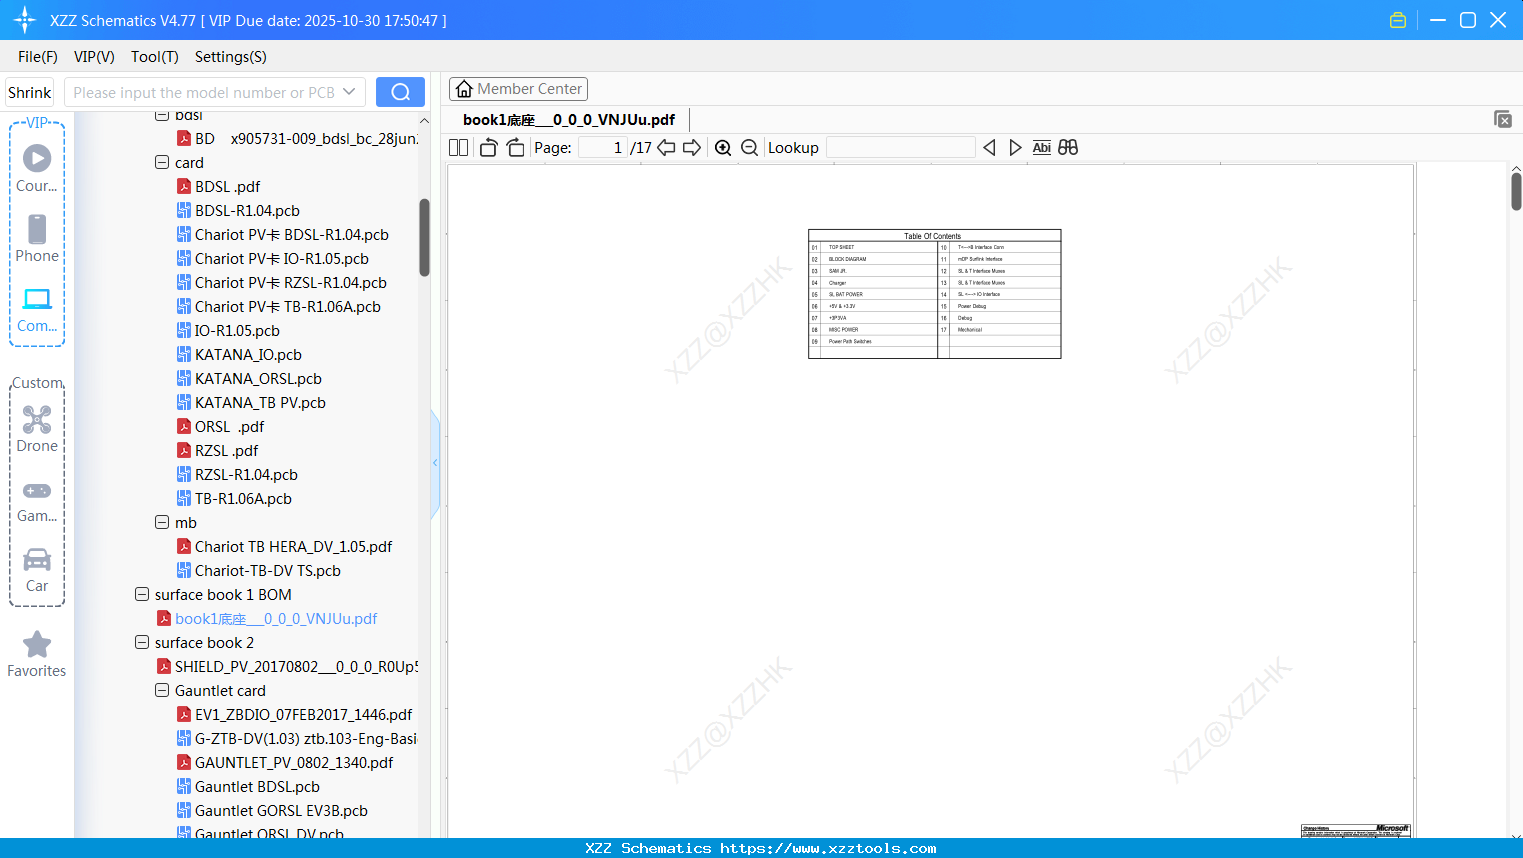Zoom out of the PDF
This screenshot has height=858, width=1523.
coord(749,148)
